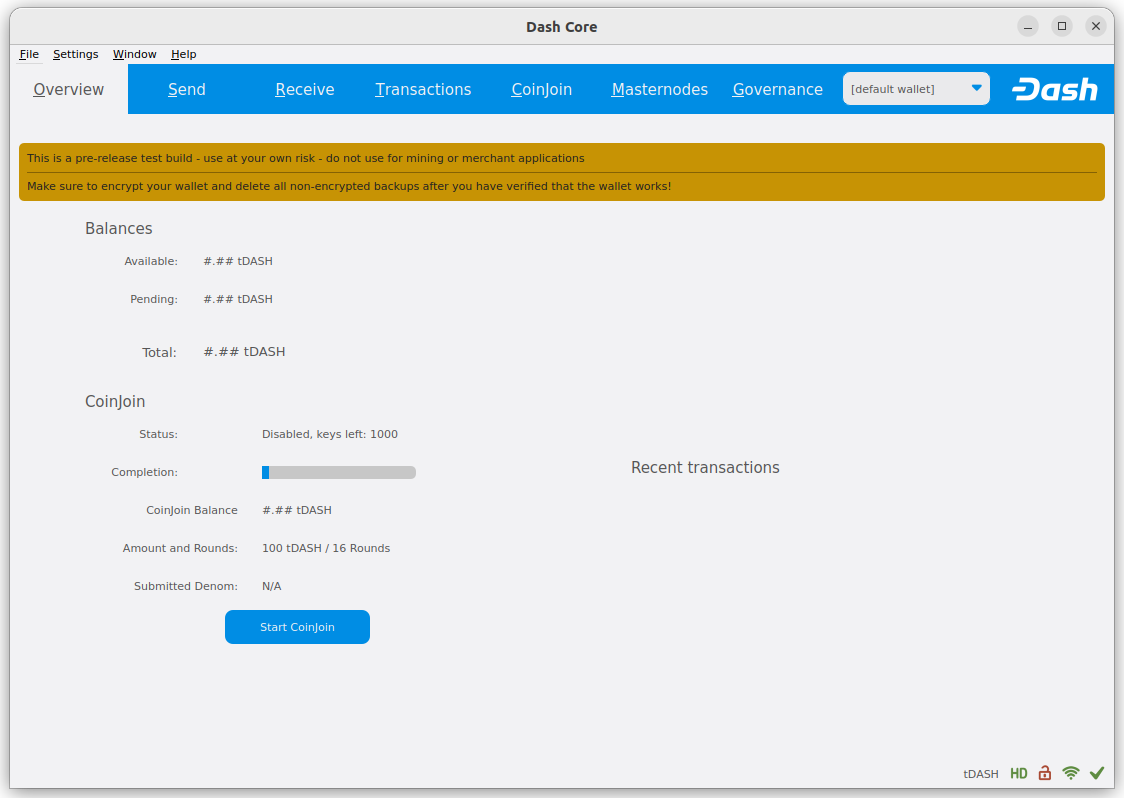Image resolution: width=1124 pixels, height=798 pixels.
Task: Click the HD wallet status icon
Action: 1018,773
